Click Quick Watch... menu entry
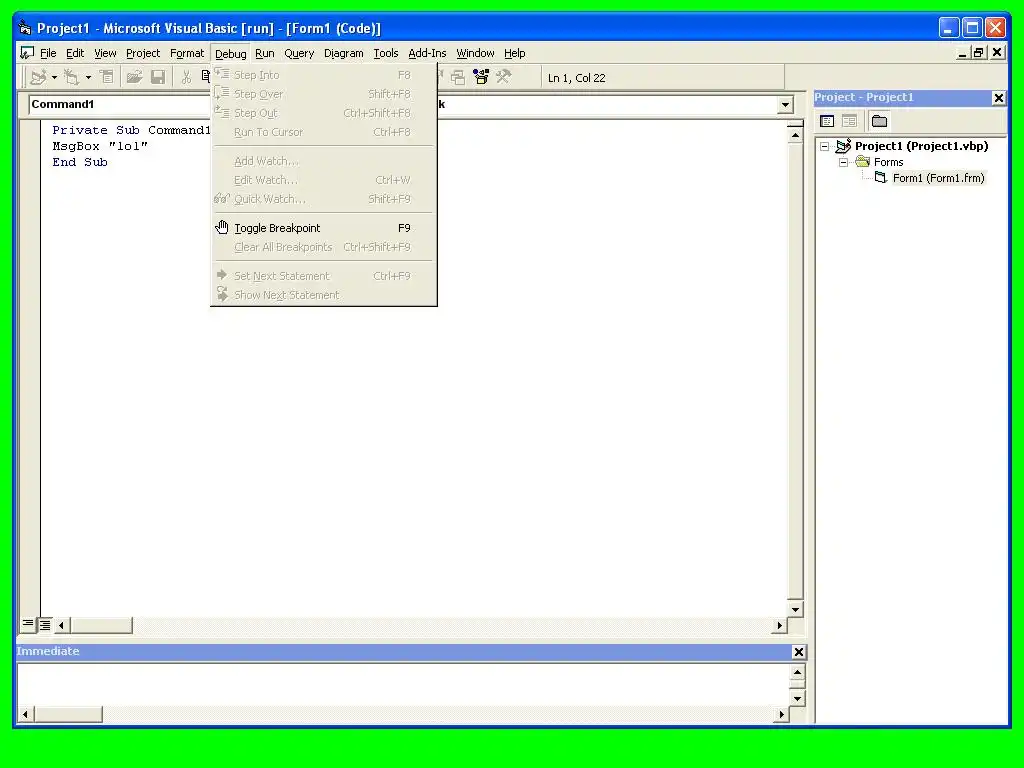The image size is (1024, 768). click(324, 199)
